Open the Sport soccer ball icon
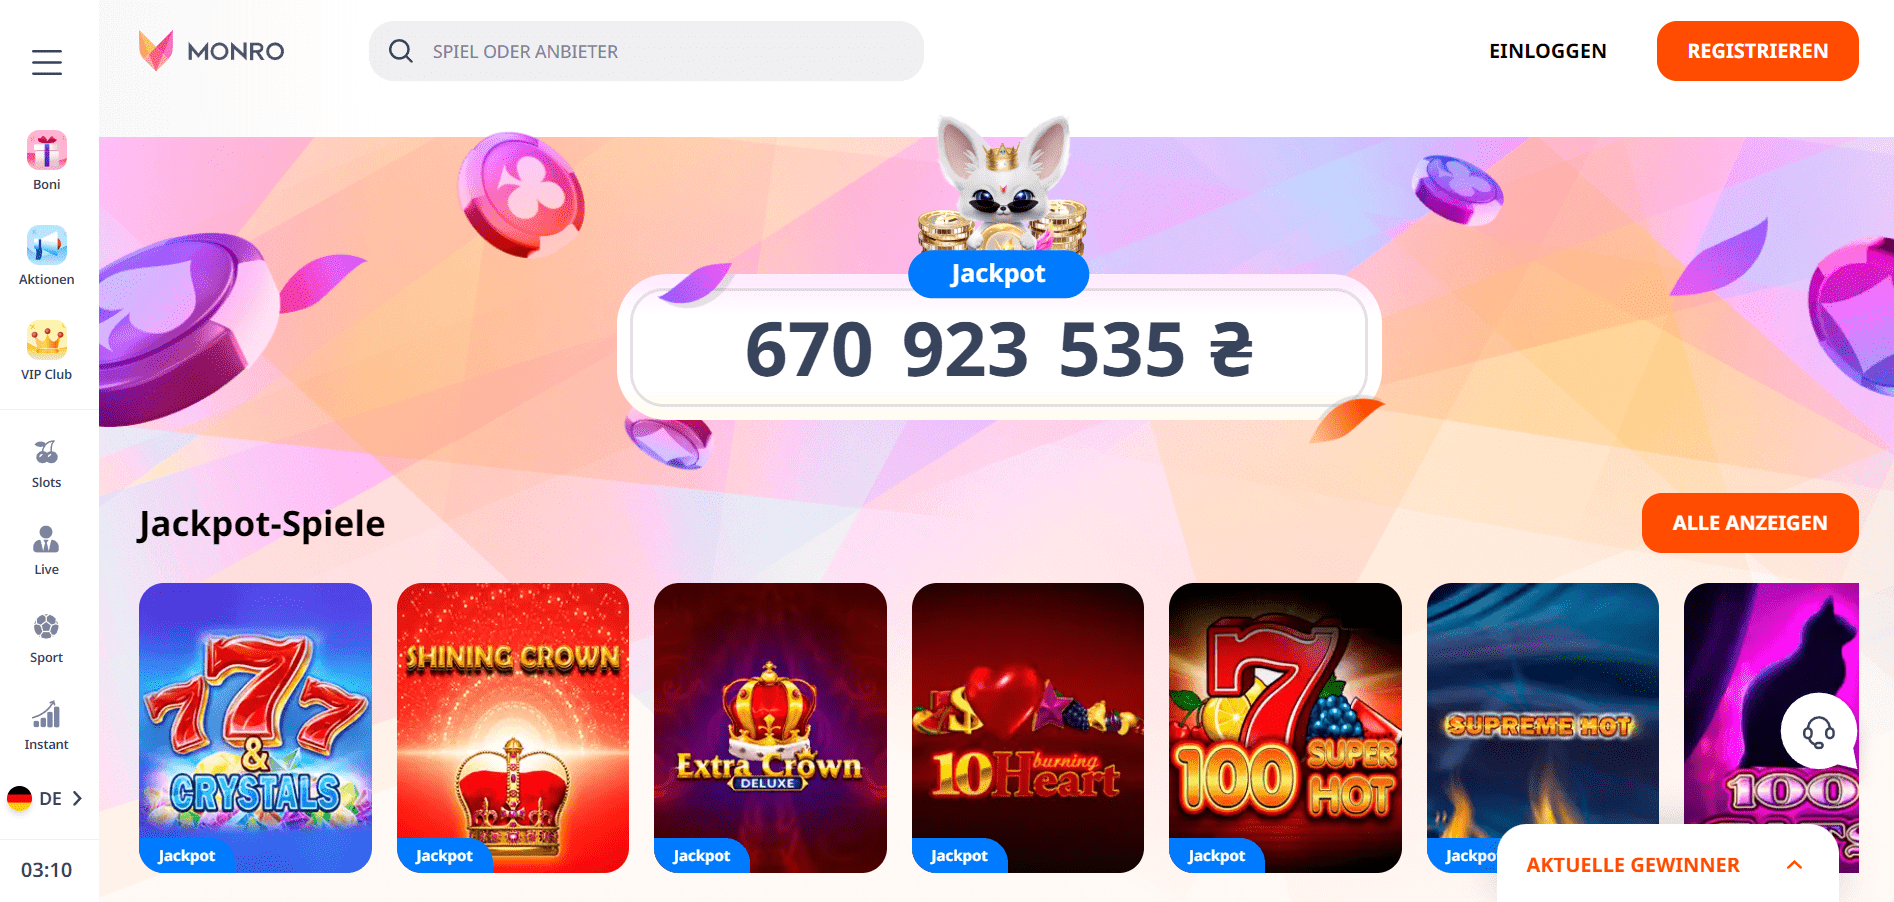The image size is (1894, 902). [x=47, y=627]
